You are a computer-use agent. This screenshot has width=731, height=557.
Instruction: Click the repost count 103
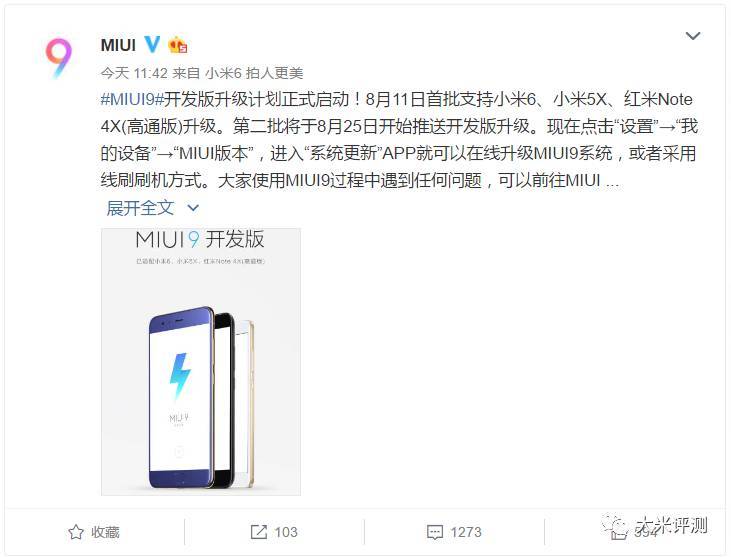click(286, 532)
